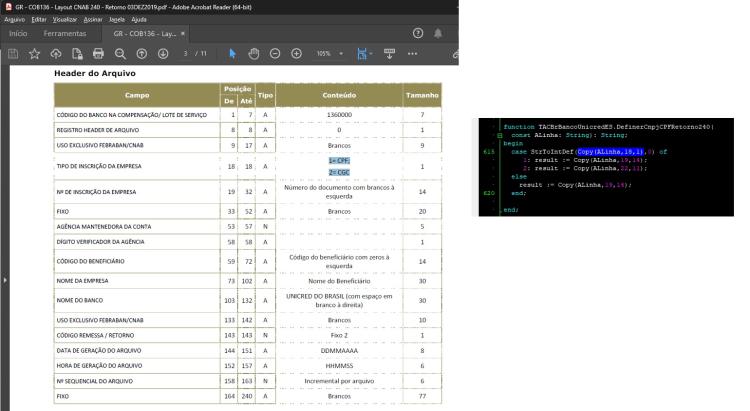Click selected 'Copy(ALinha,18,1)' in code editor

point(611,152)
